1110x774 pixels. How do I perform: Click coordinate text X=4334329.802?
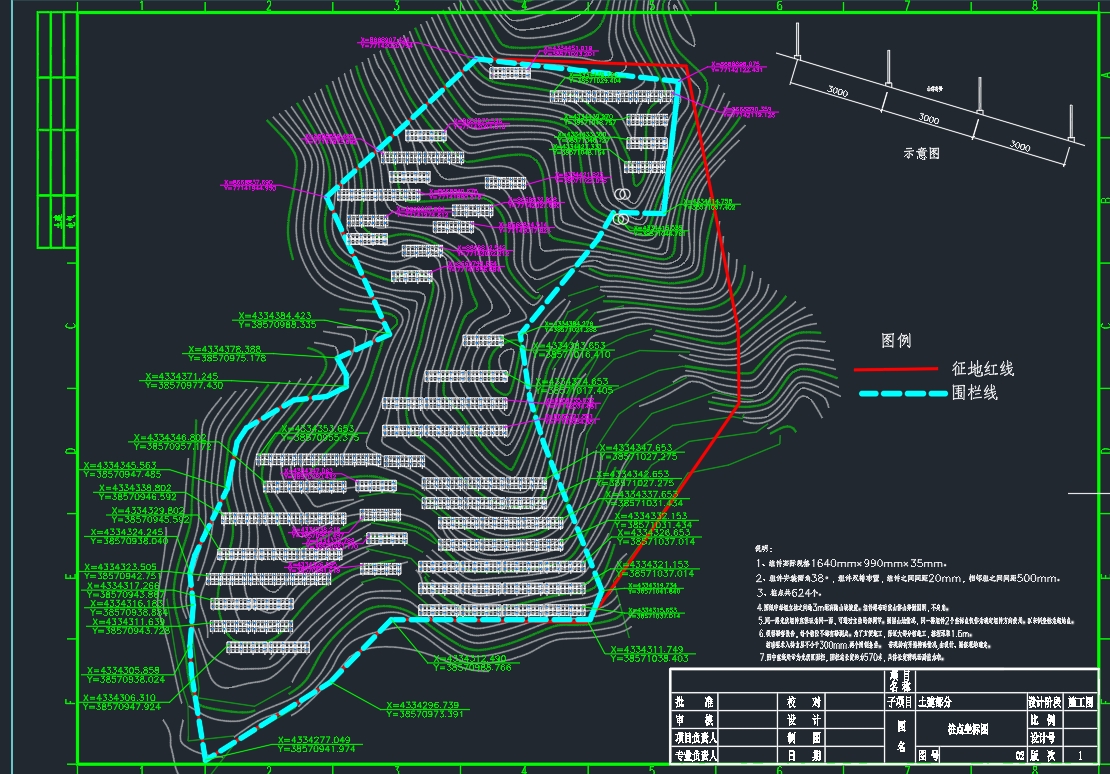[x=148, y=511]
